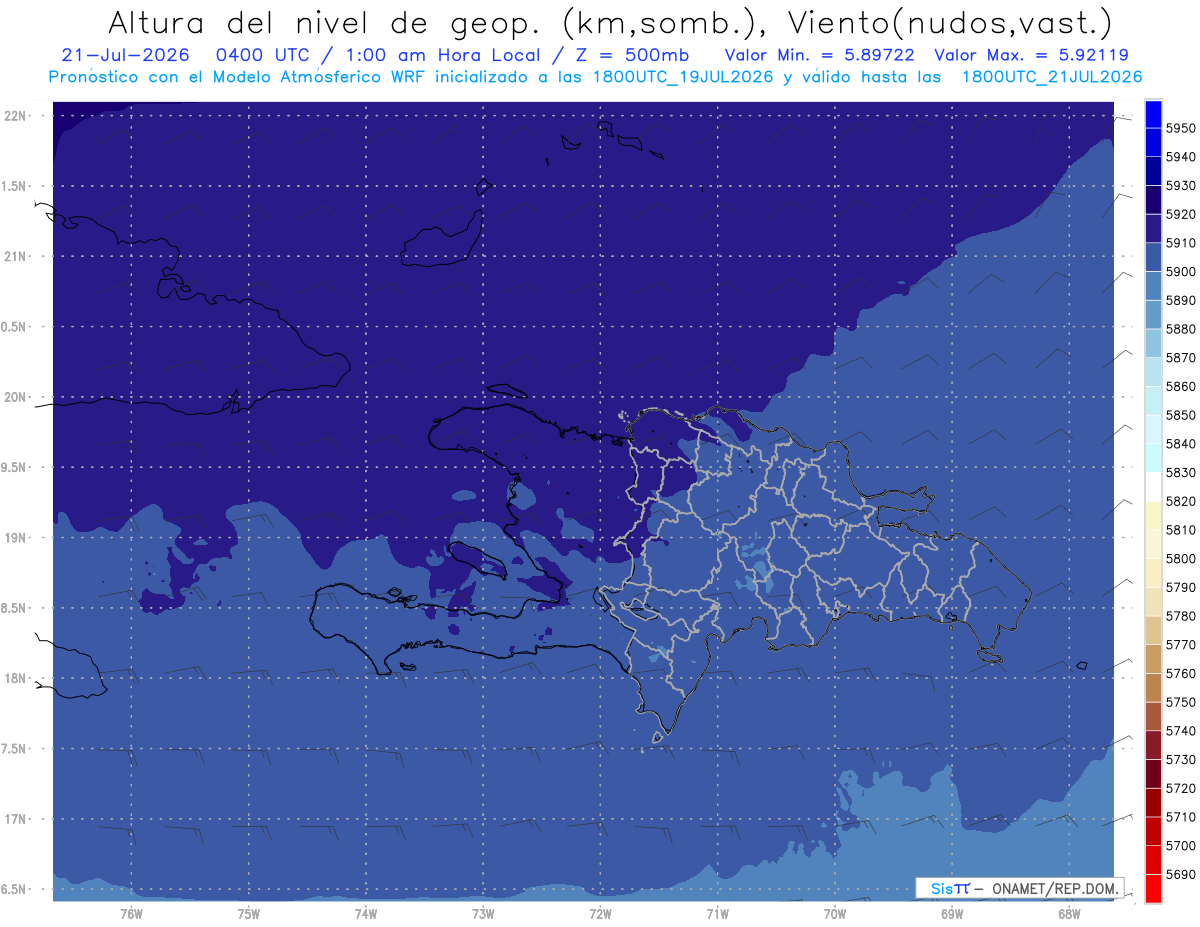Viewport: 1200px width, 927px height.
Task: Click the '20N' latitude label
Action: [17, 397]
